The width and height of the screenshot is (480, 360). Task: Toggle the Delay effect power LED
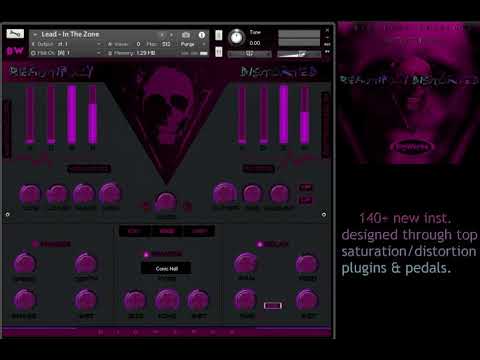coord(260,244)
